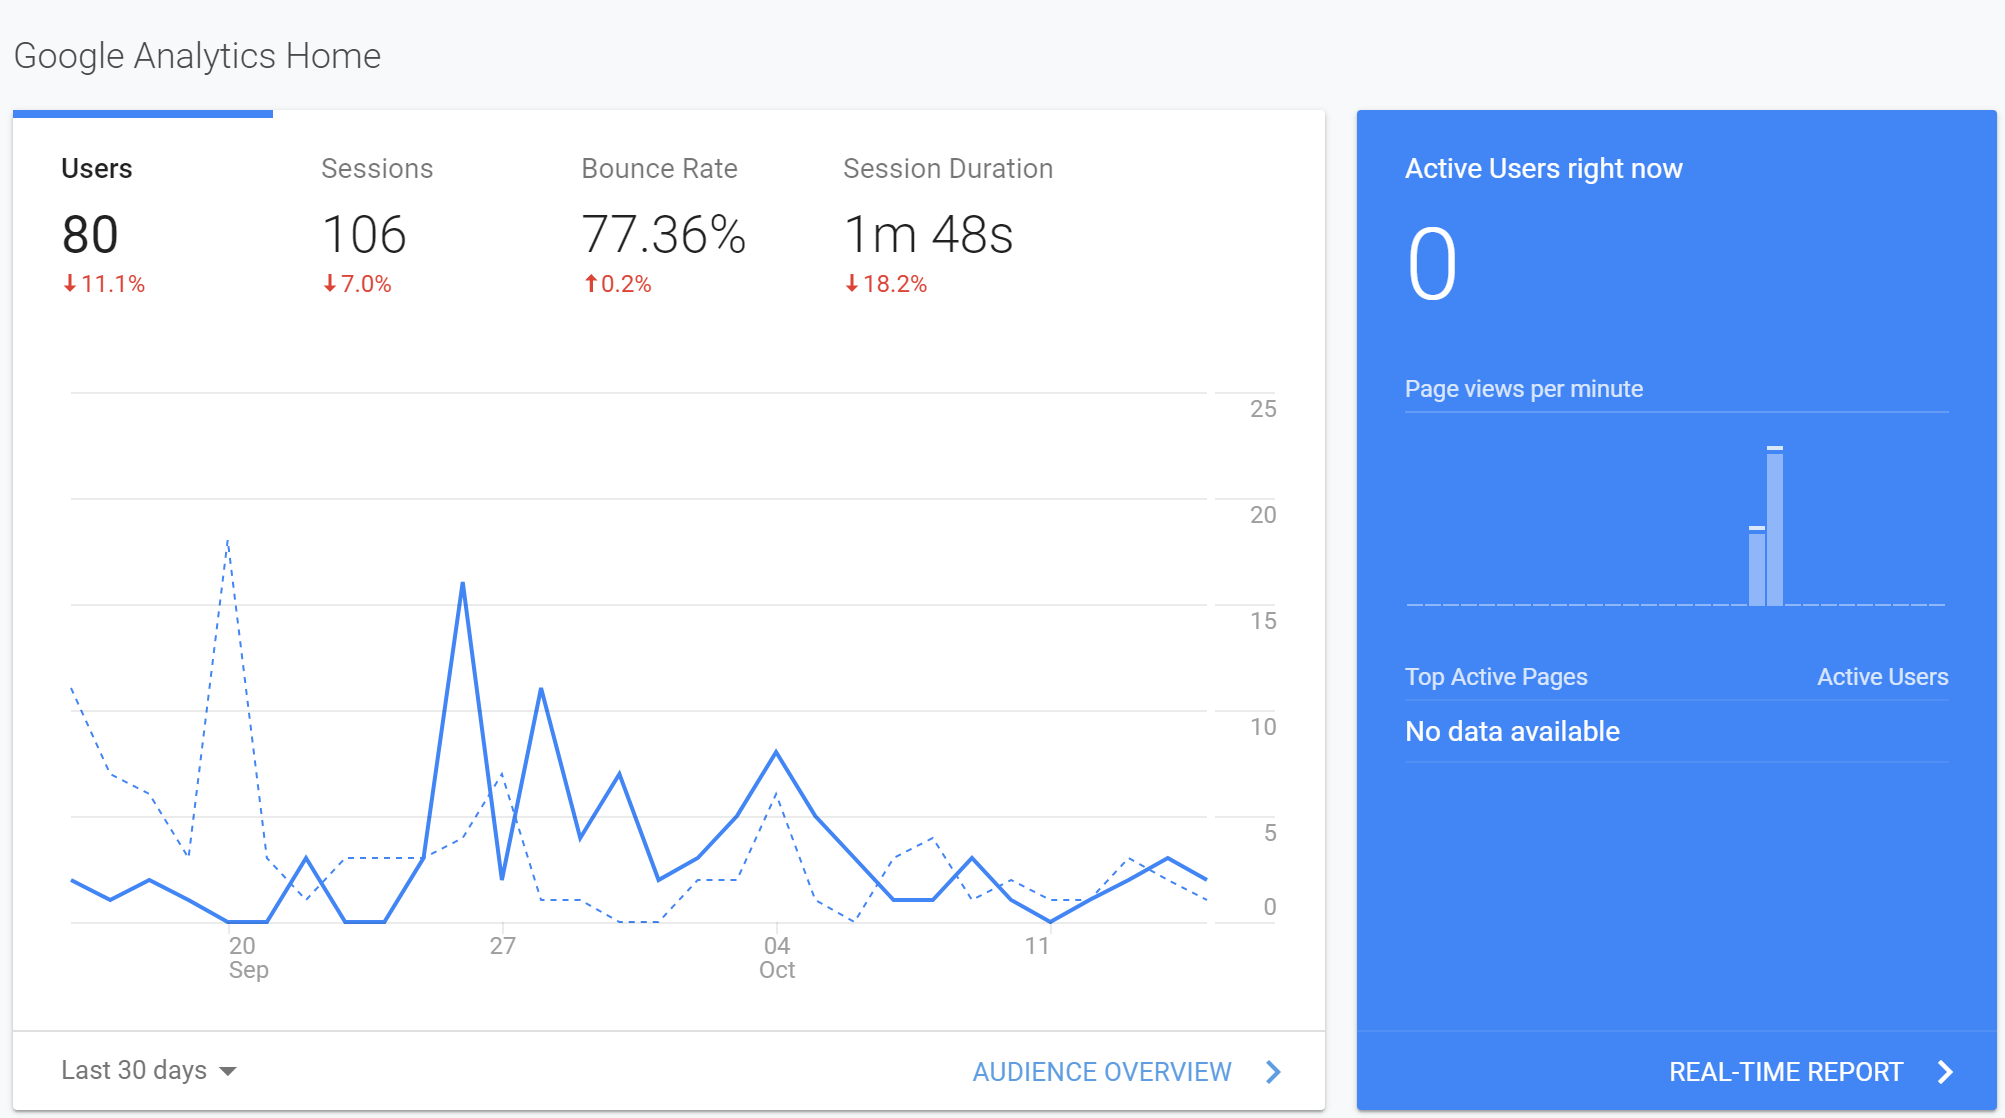Image resolution: width=2005 pixels, height=1118 pixels.
Task: Click the shorter bar in page views chart
Action: point(1757,566)
